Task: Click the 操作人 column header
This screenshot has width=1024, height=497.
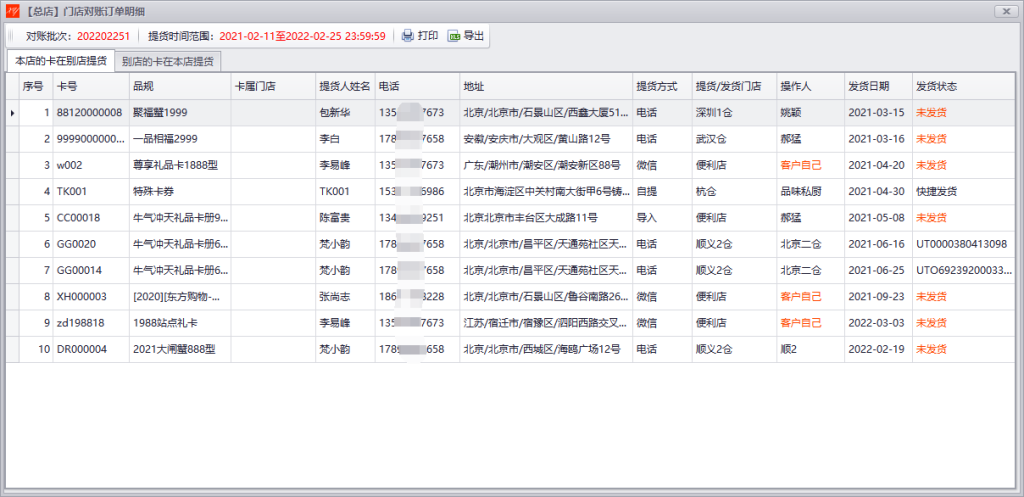Action: (x=810, y=86)
